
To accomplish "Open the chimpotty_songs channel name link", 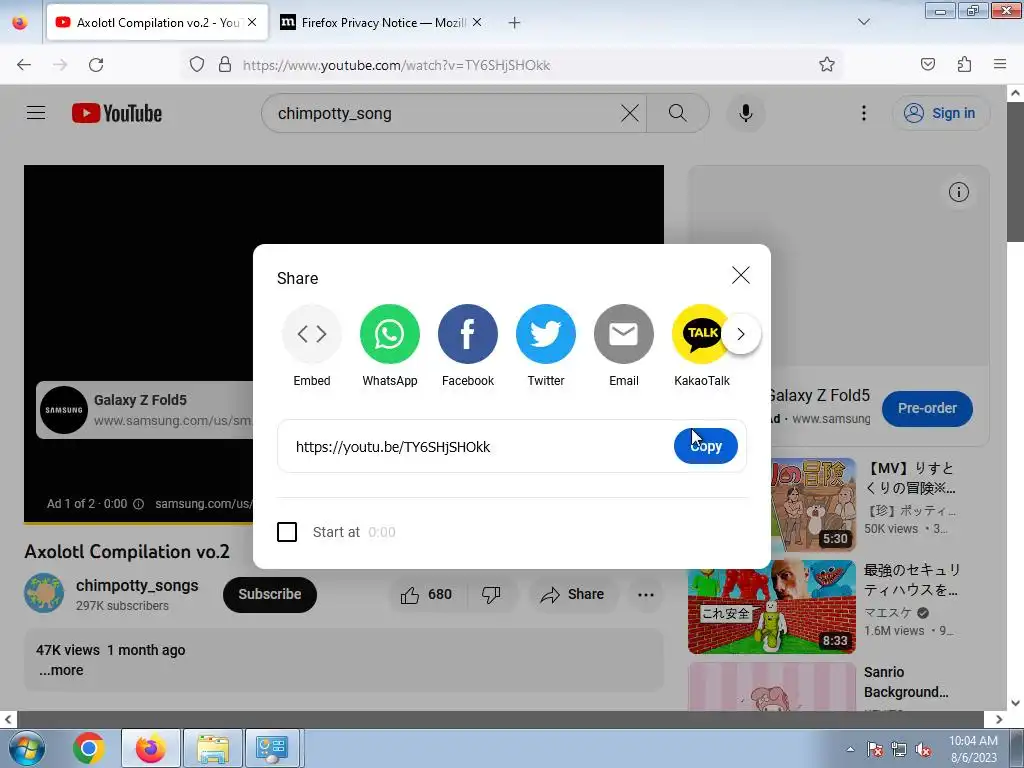I will [x=137, y=585].
